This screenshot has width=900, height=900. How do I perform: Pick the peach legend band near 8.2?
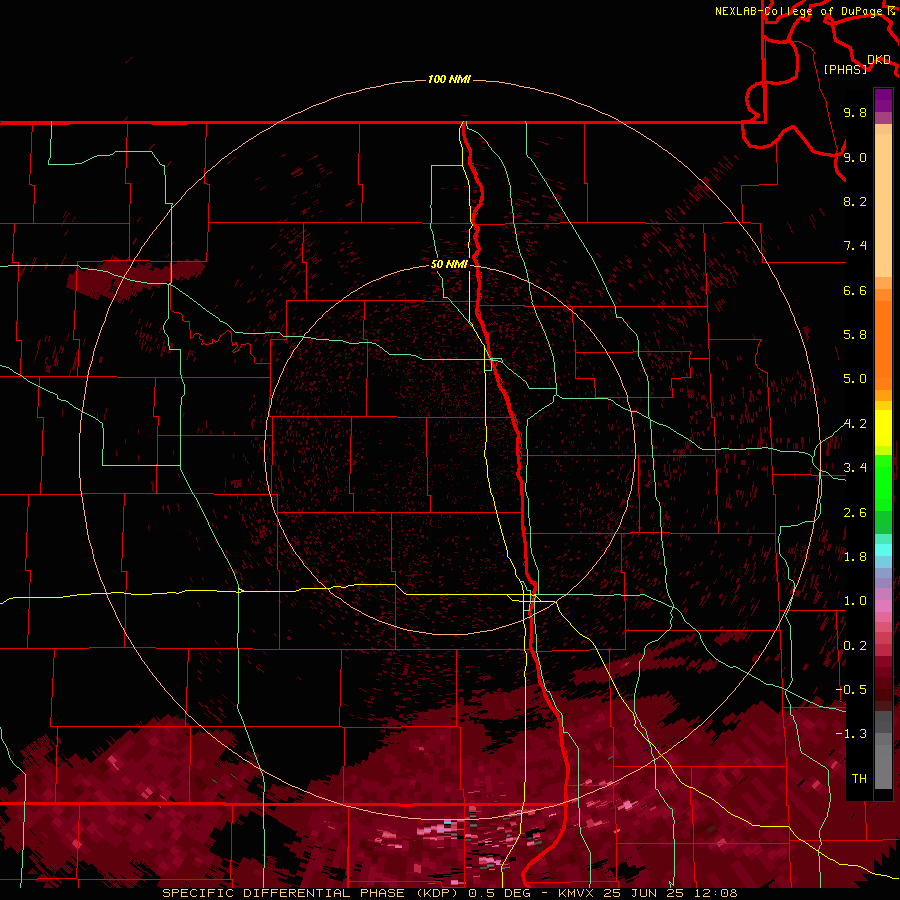coord(883,205)
